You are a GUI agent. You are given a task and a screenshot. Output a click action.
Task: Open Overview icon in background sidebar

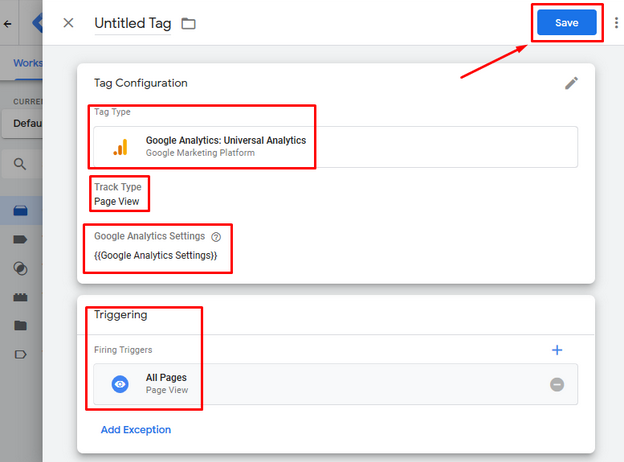pyautogui.click(x=20, y=211)
